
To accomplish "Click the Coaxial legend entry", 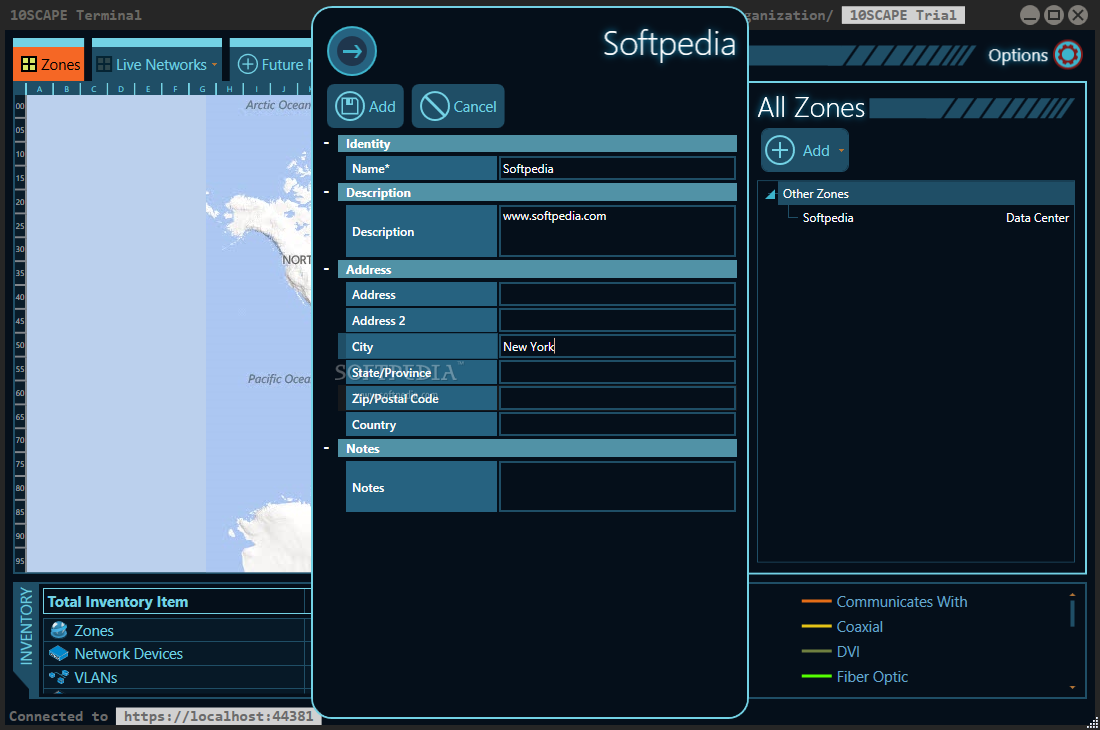I will point(859,627).
